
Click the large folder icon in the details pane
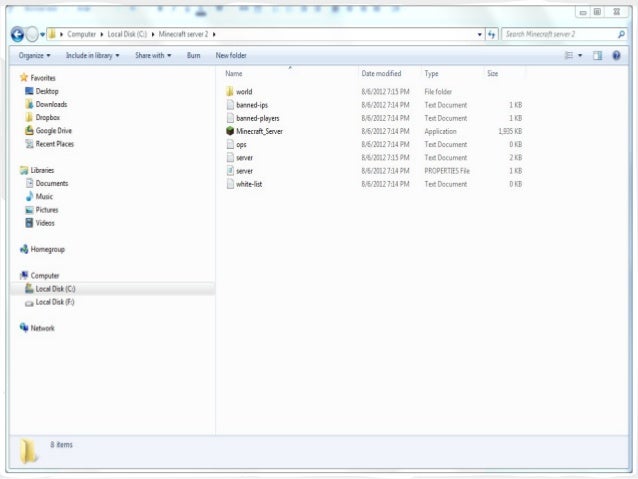click(29, 451)
